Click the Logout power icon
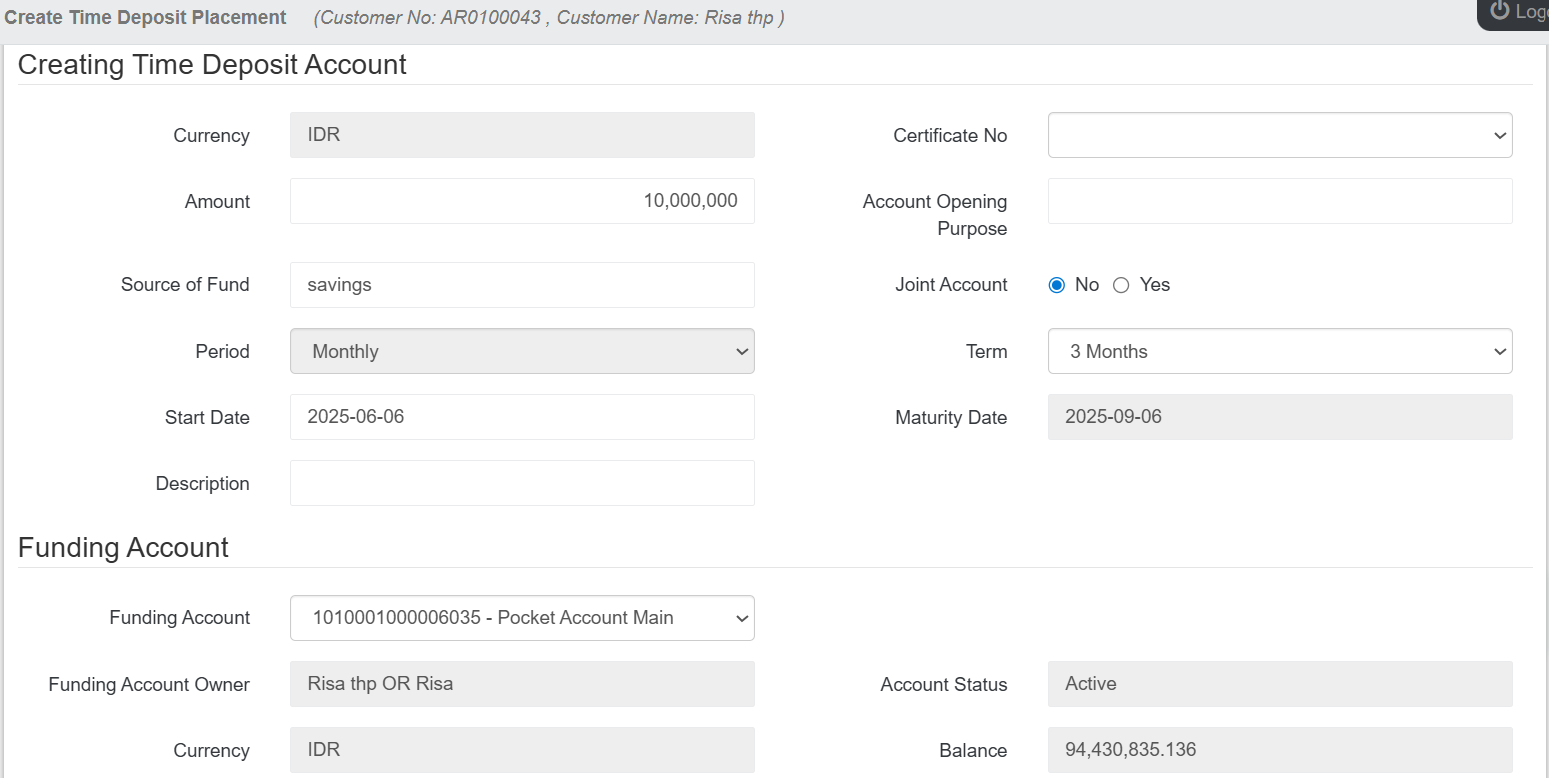The image size is (1549, 778). (x=1499, y=11)
